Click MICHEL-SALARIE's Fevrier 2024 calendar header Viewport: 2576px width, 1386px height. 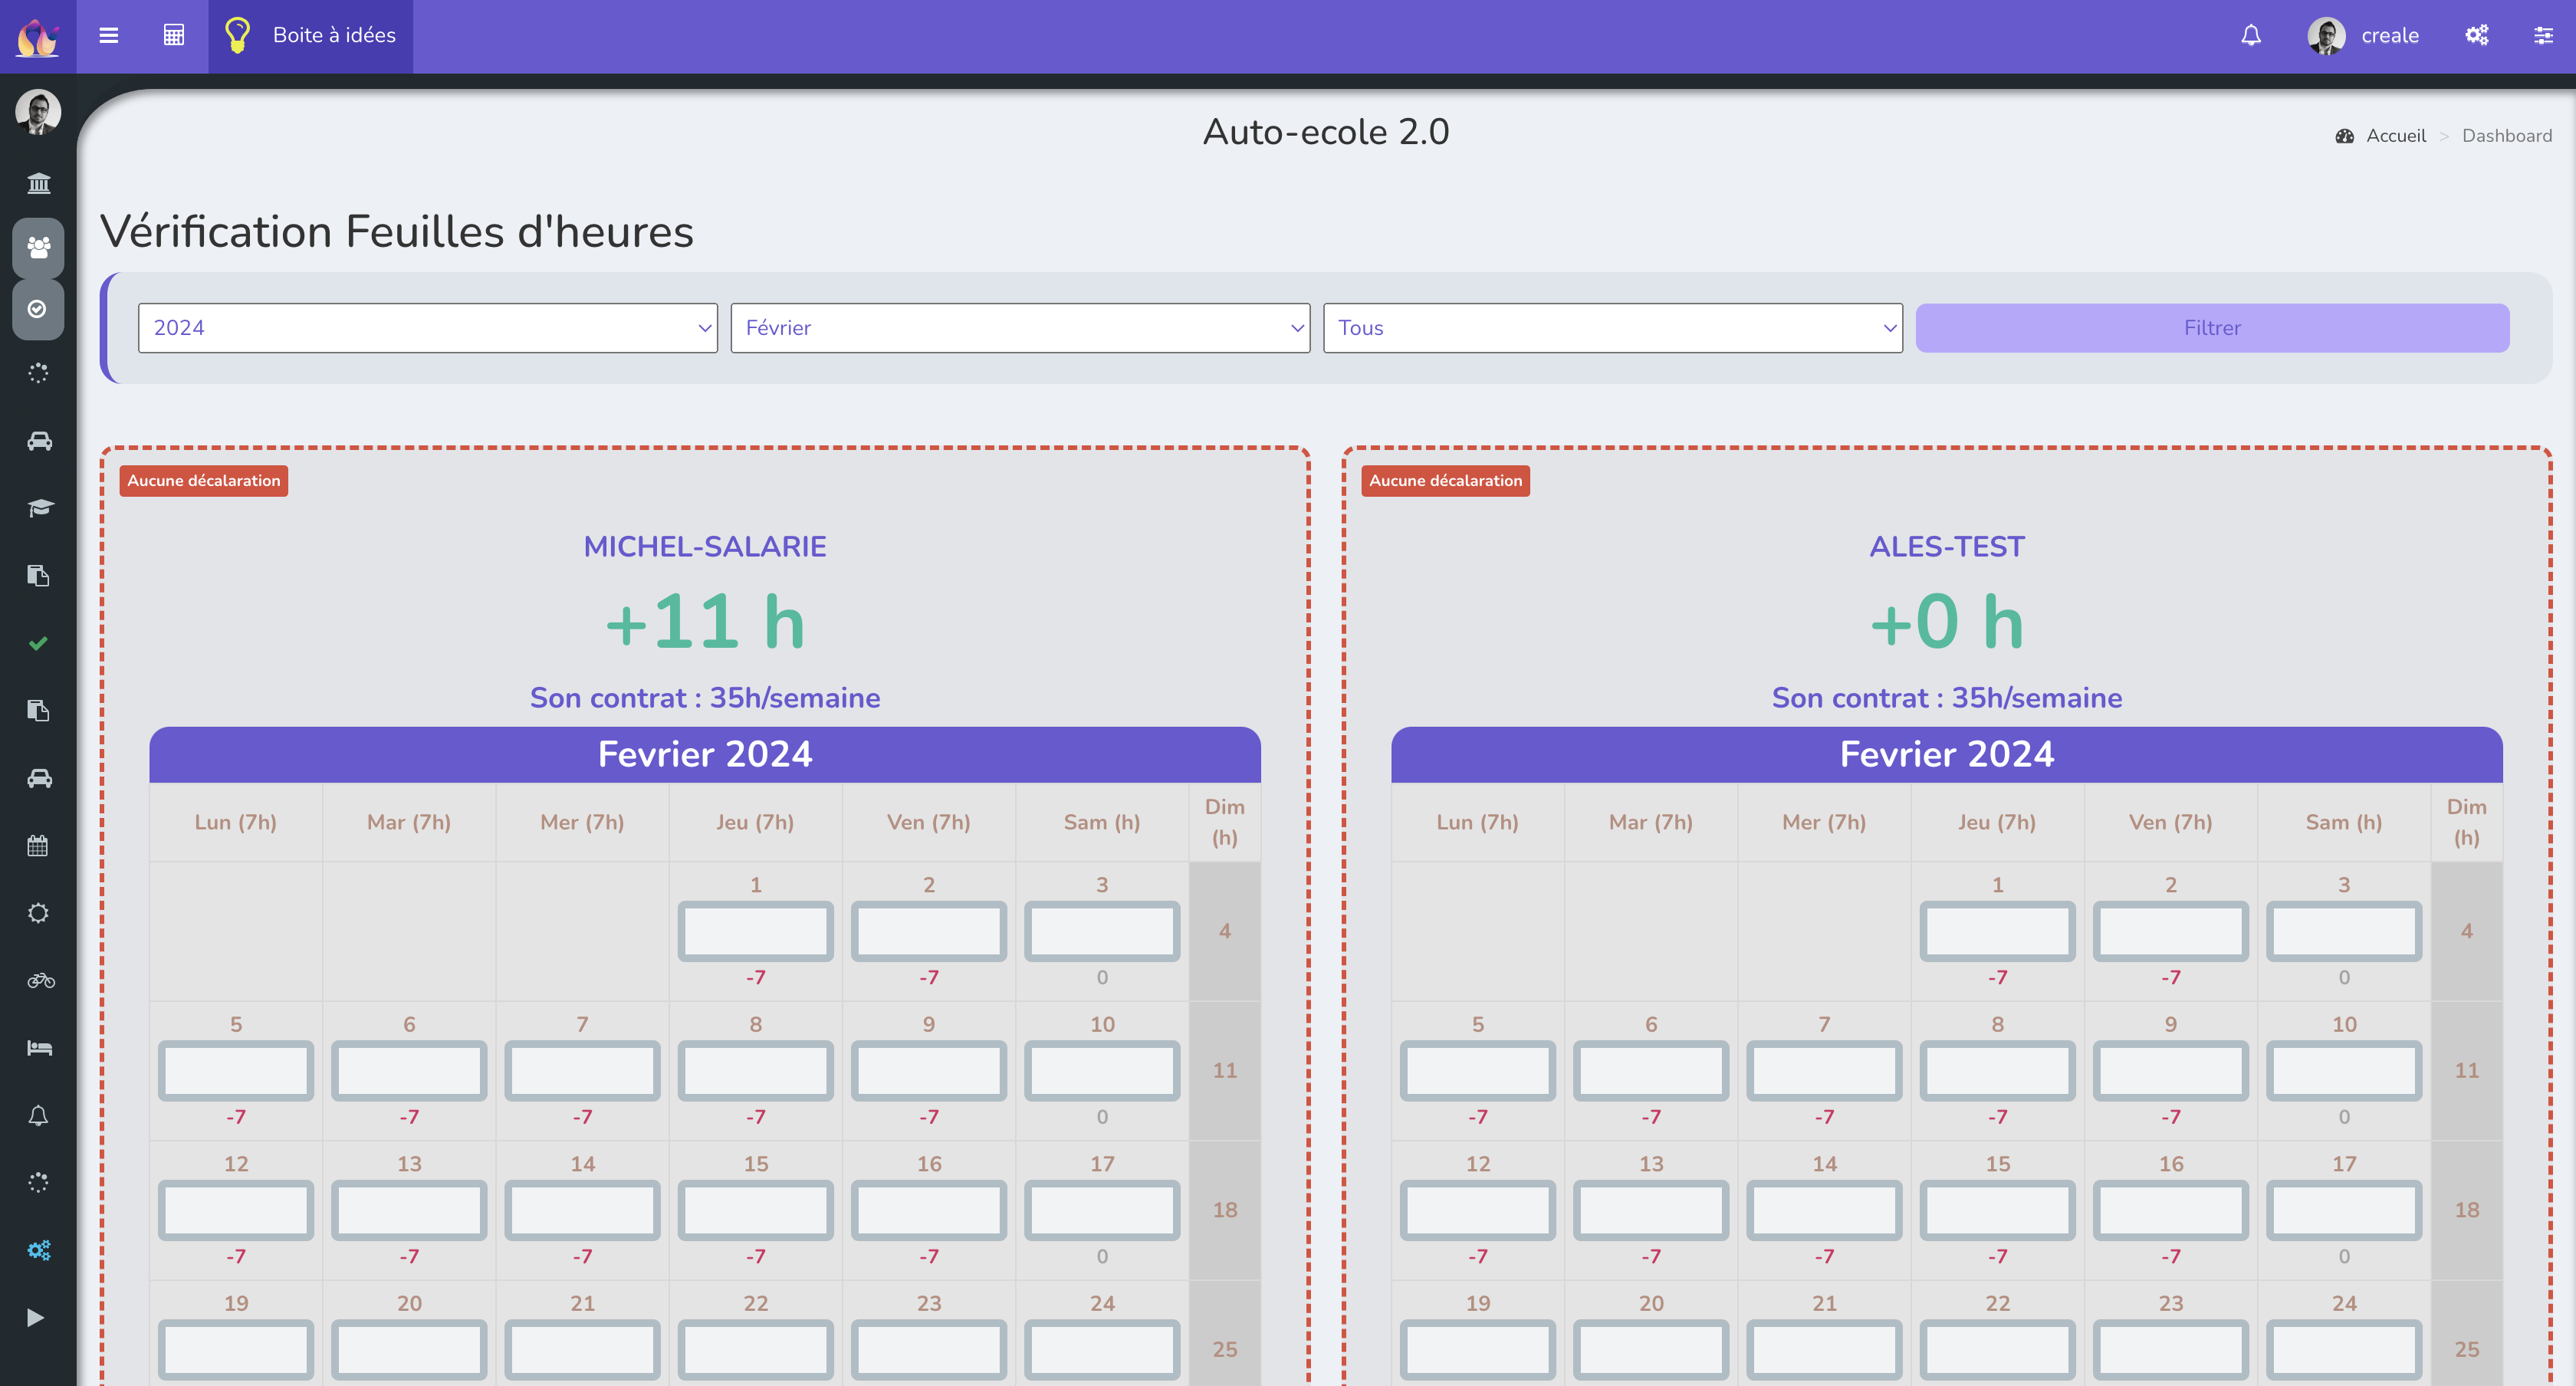705,755
